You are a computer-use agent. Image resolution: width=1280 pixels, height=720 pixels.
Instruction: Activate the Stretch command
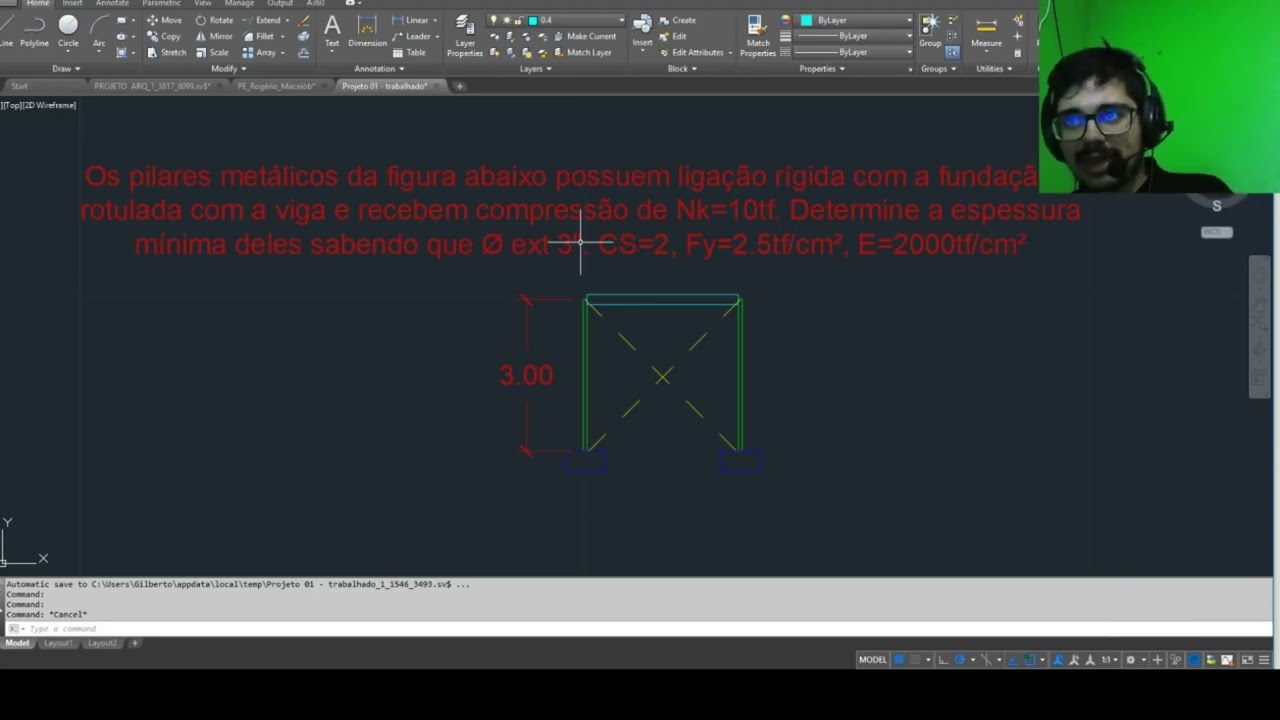(166, 52)
